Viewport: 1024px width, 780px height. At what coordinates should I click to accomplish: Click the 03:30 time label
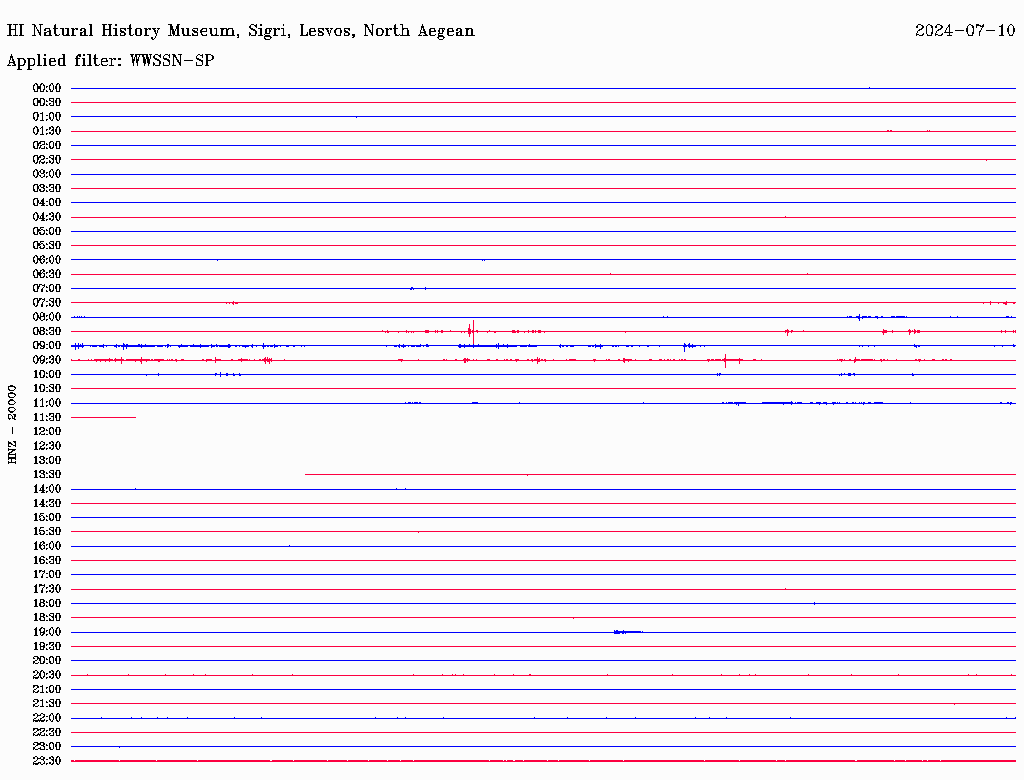[x=47, y=189]
